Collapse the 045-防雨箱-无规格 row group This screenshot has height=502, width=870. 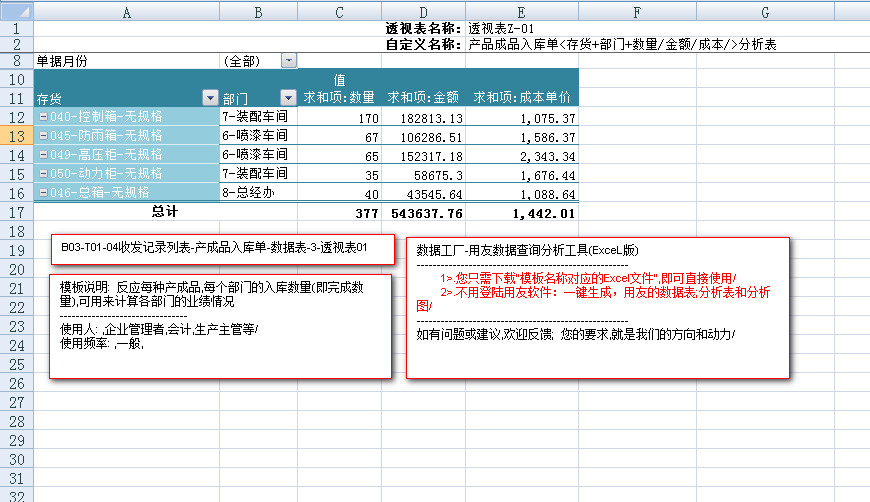[42, 136]
